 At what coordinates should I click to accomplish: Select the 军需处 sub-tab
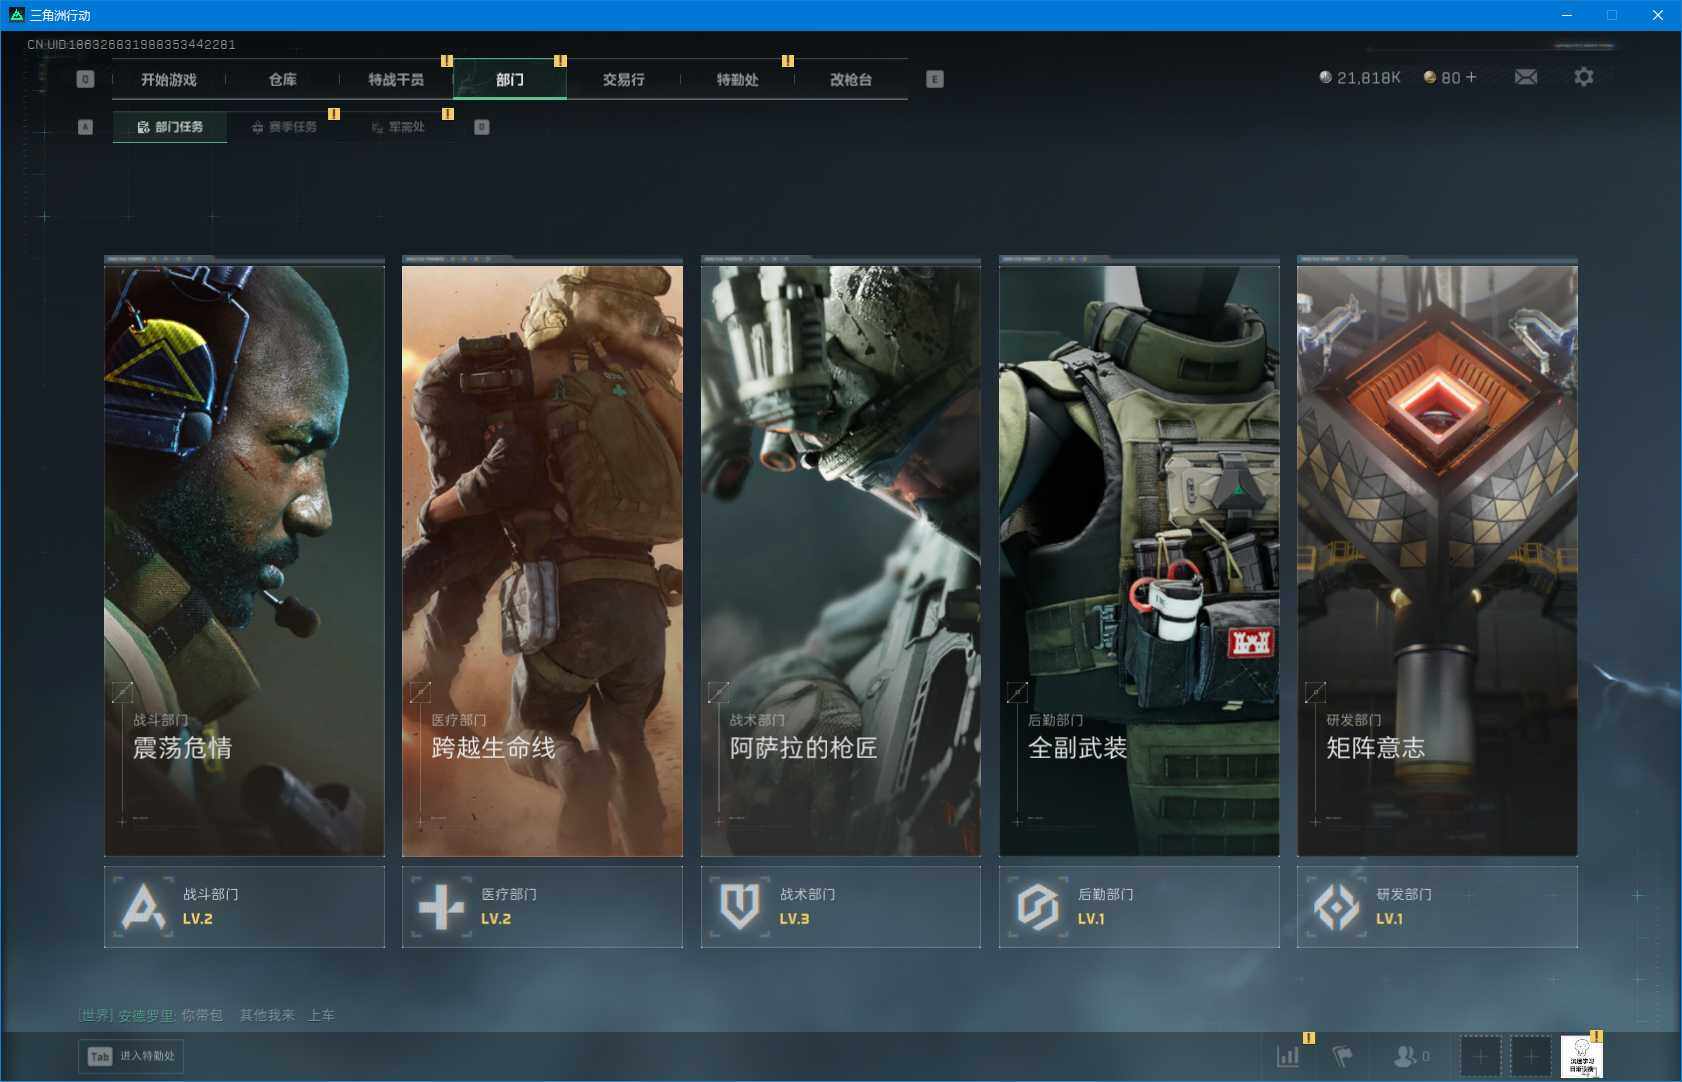click(x=398, y=127)
